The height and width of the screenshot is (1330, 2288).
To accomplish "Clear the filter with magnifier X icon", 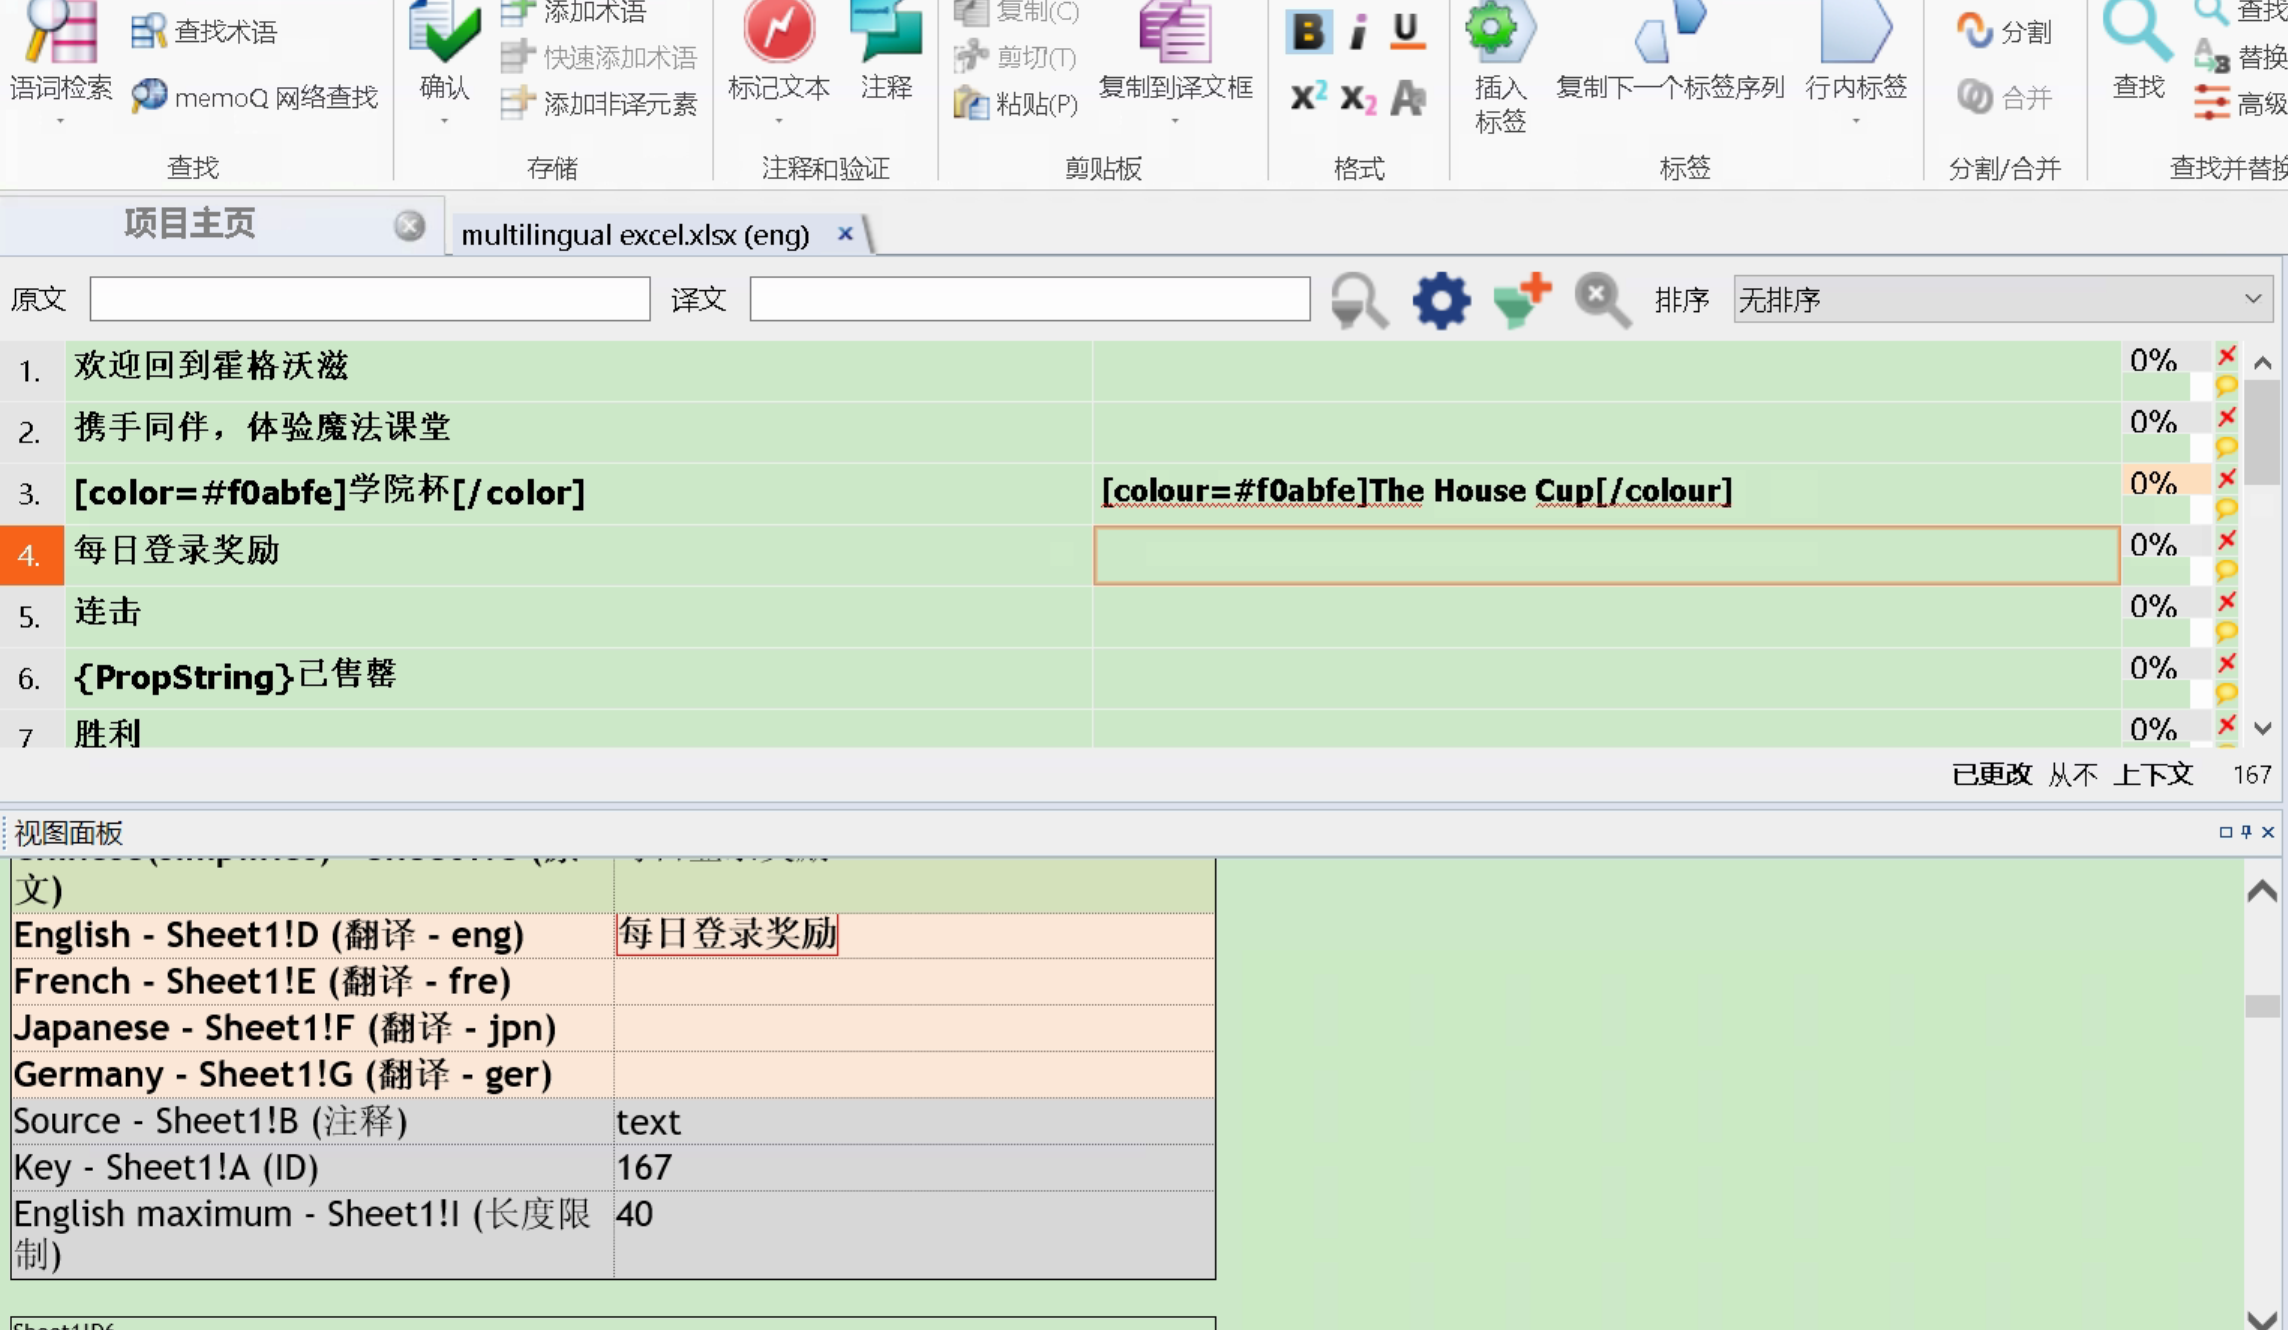I will [1602, 300].
